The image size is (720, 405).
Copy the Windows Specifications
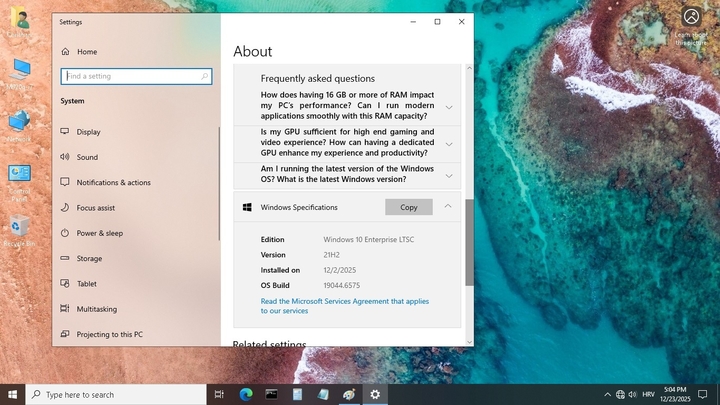pos(408,207)
